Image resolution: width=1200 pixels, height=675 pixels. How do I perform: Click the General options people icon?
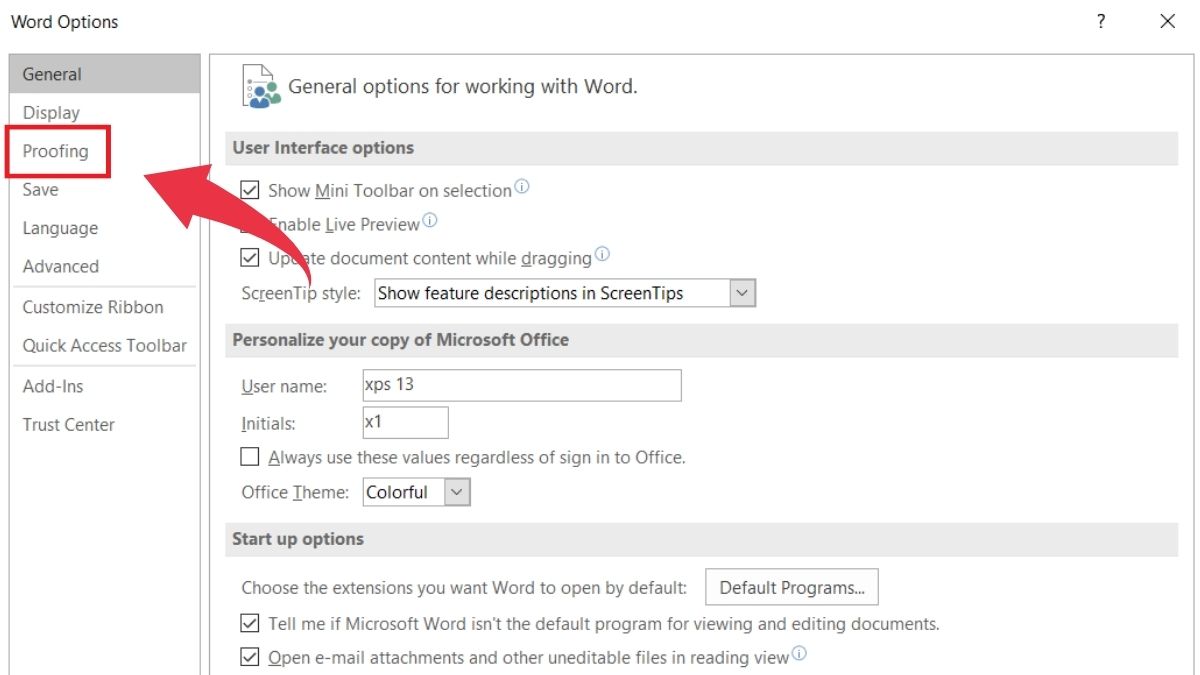tap(260, 87)
